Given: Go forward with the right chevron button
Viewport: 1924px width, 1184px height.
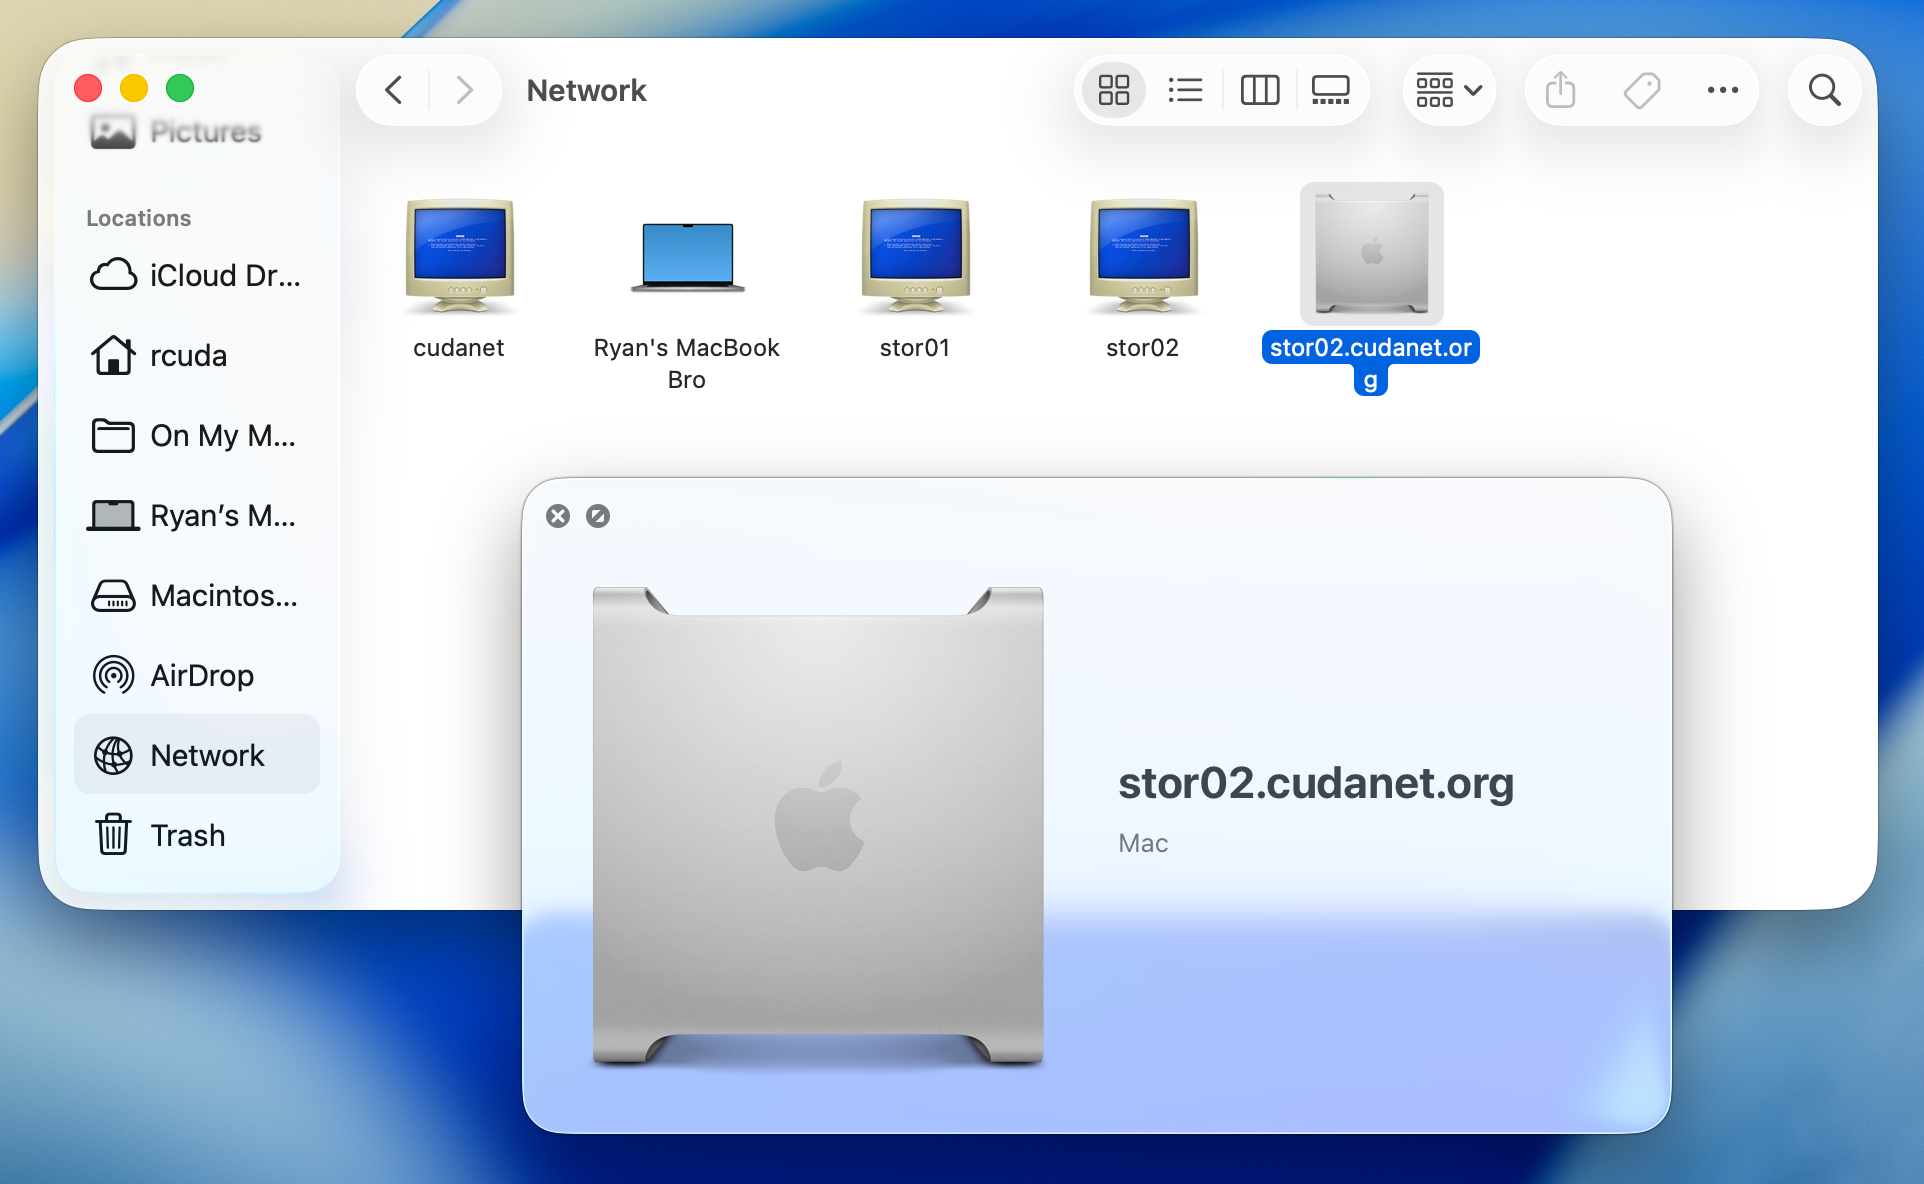Looking at the screenshot, I should pos(464,90).
